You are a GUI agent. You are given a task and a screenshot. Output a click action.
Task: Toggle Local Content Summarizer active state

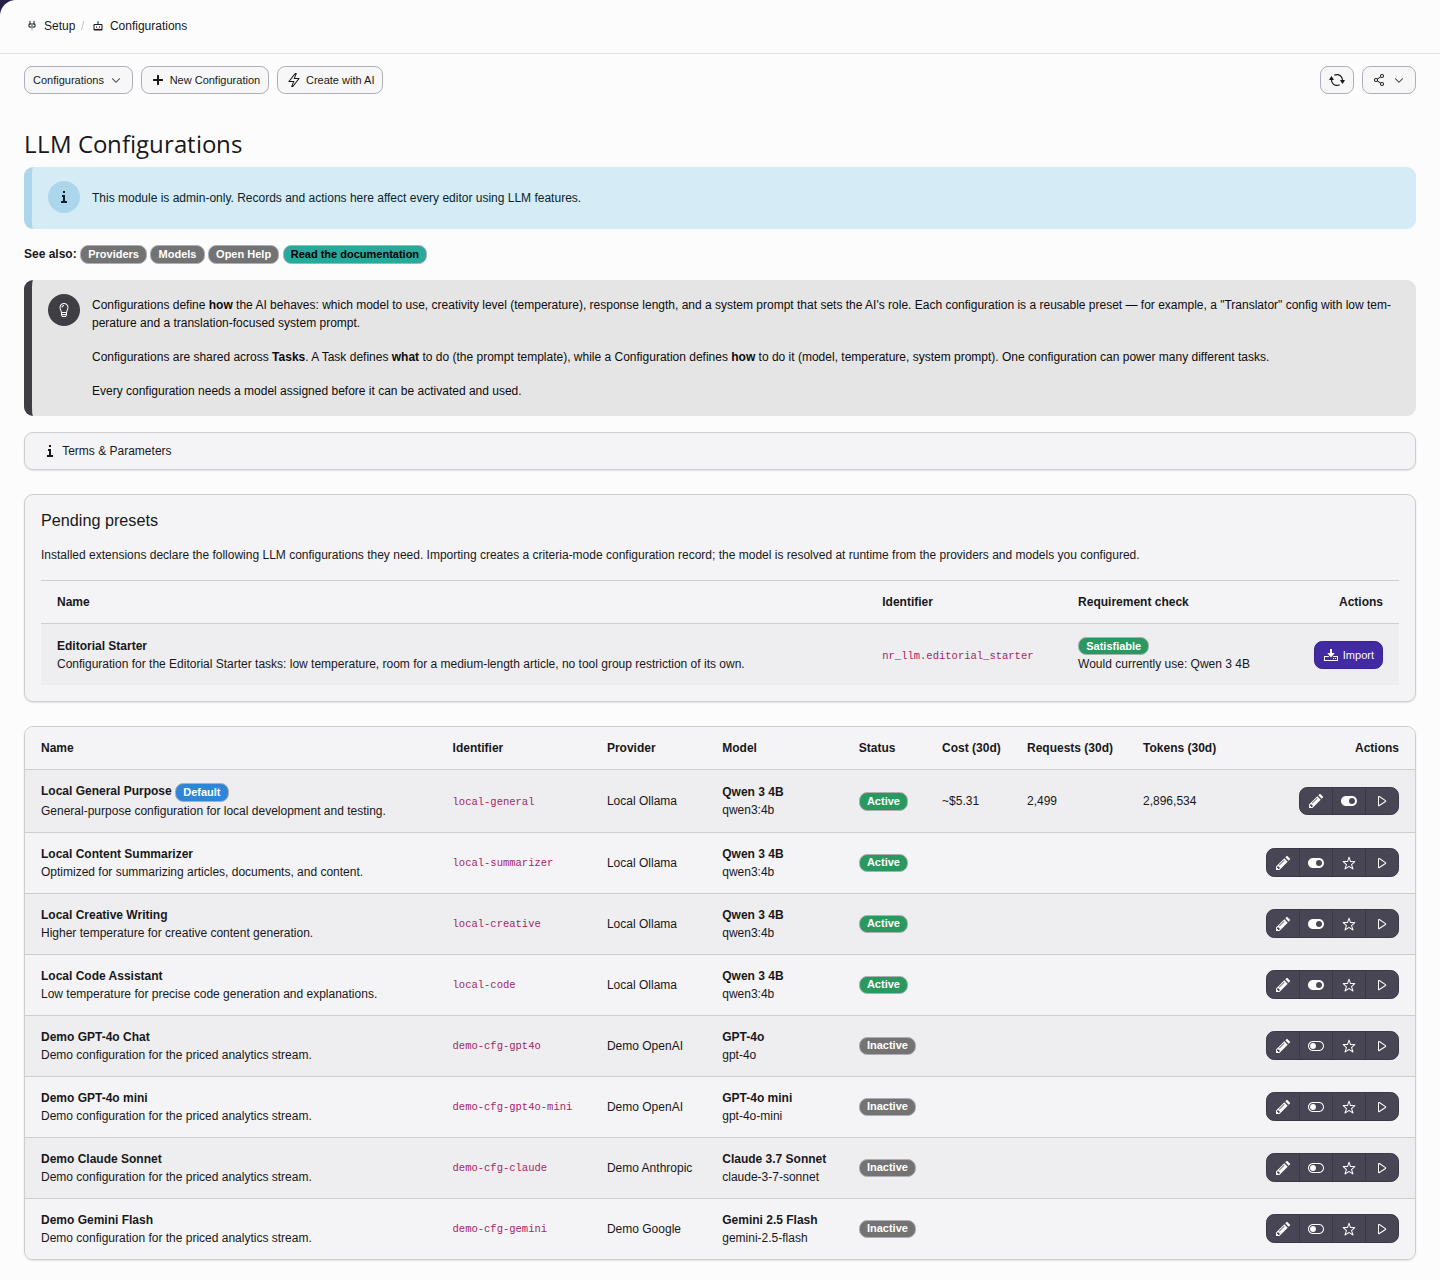click(1316, 863)
